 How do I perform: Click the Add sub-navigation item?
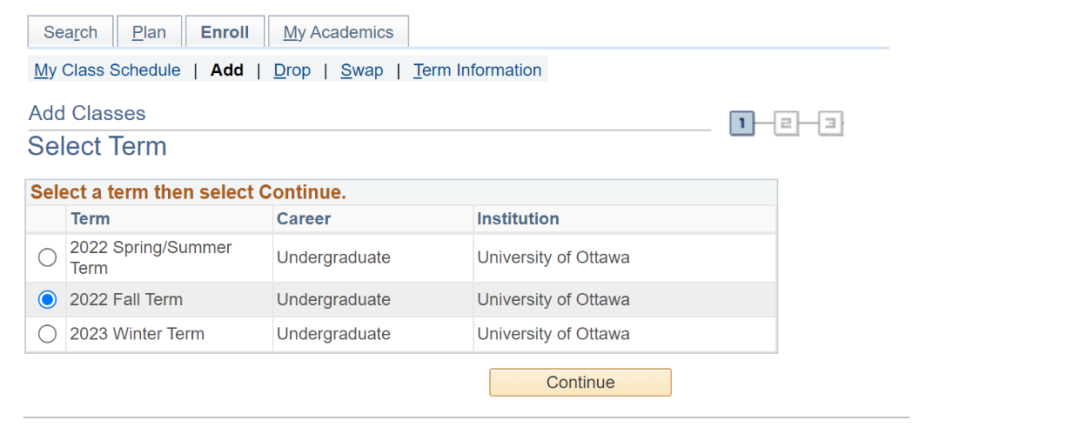pyautogui.click(x=227, y=70)
